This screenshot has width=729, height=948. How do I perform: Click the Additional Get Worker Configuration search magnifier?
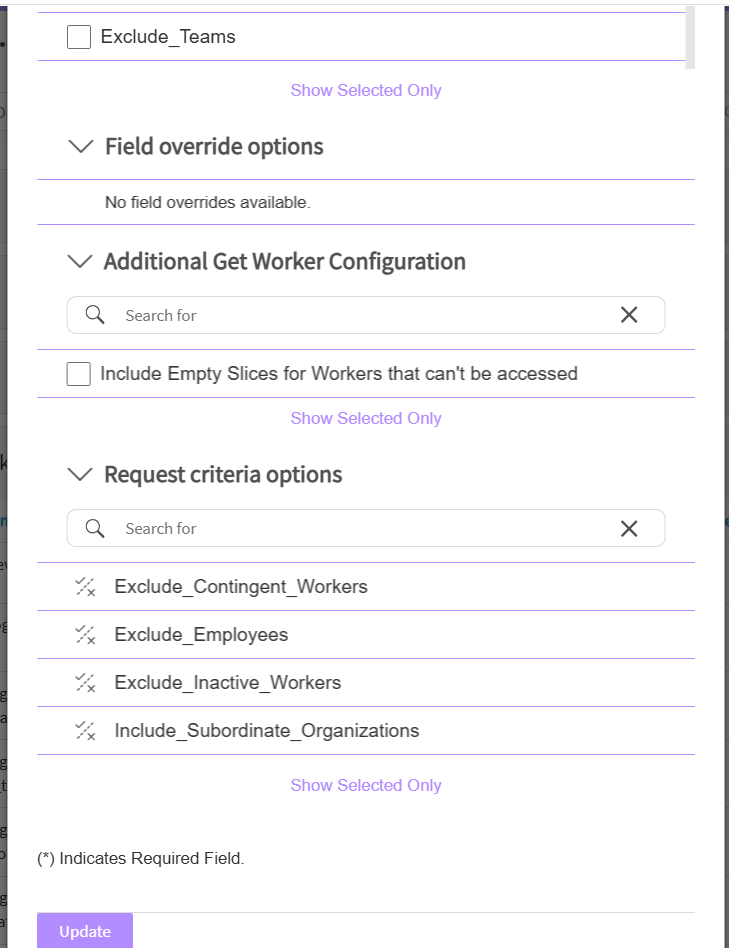click(95, 315)
